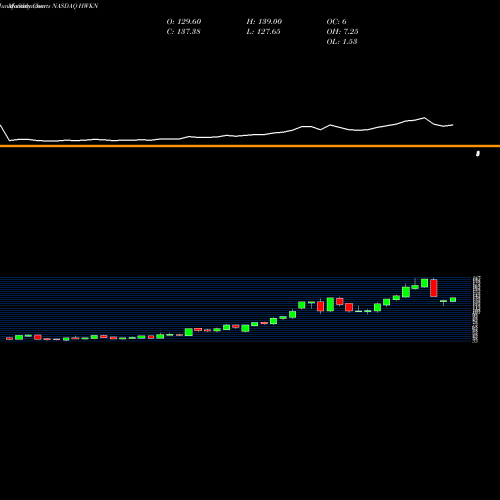The image size is (500, 500).
Task: Select the OH: 7.25 reading
Action: coord(342,31)
